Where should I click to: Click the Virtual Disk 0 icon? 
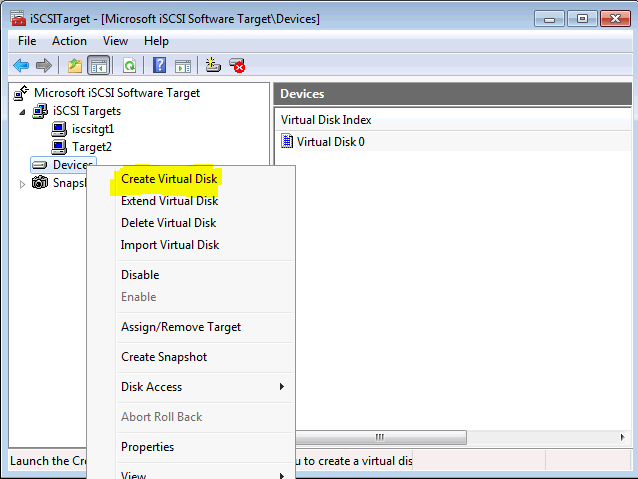pos(287,141)
